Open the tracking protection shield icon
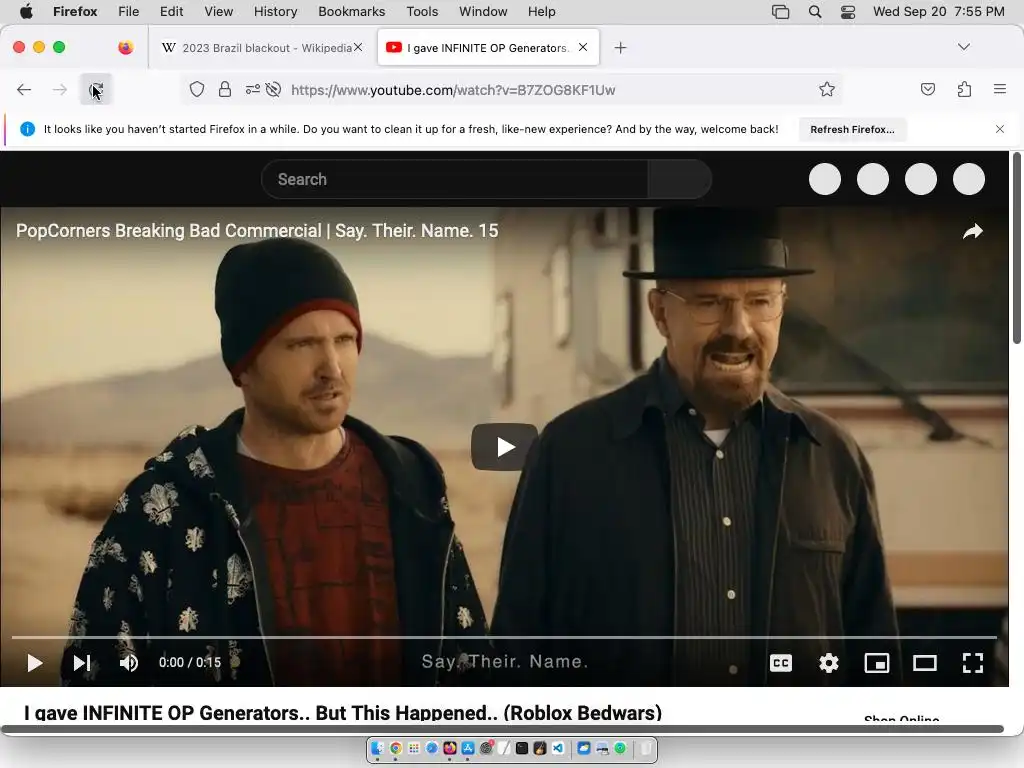This screenshot has height=768, width=1024. 197,89
